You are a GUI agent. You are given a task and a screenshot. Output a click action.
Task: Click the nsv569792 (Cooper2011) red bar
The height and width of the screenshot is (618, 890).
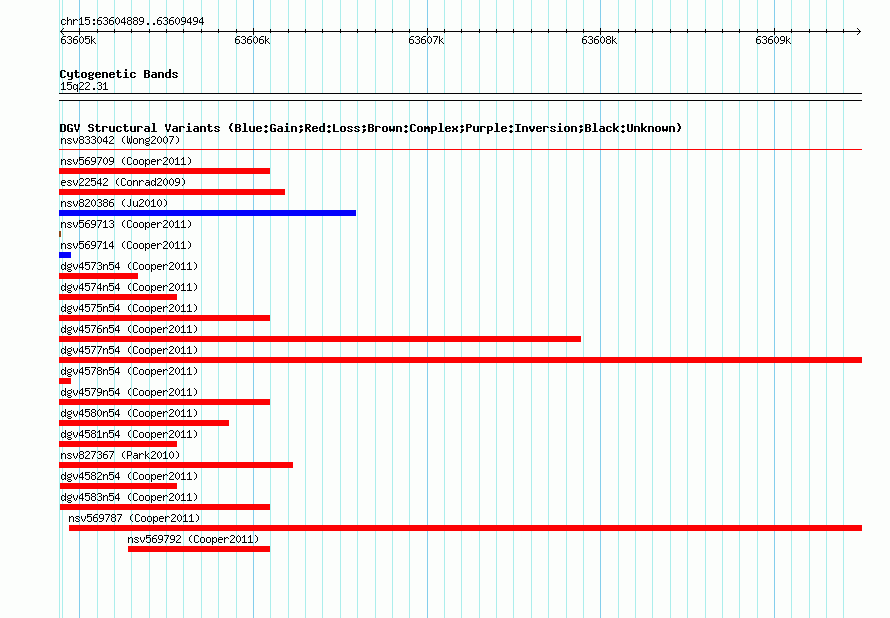click(199, 549)
